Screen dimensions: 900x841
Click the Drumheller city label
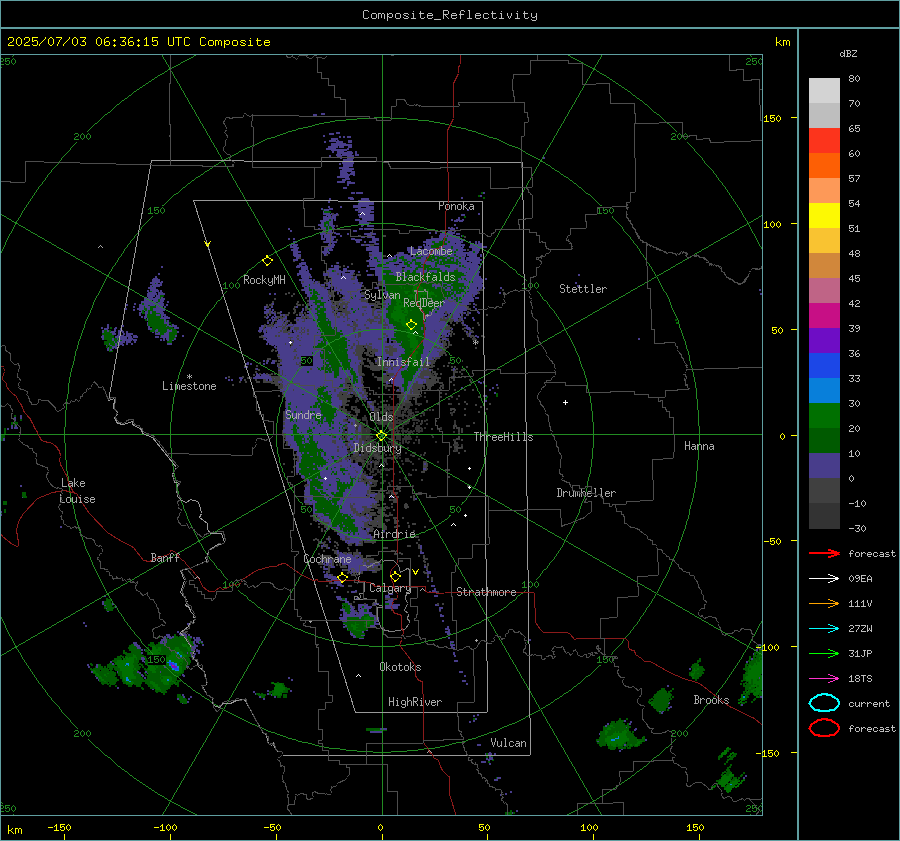pos(586,493)
